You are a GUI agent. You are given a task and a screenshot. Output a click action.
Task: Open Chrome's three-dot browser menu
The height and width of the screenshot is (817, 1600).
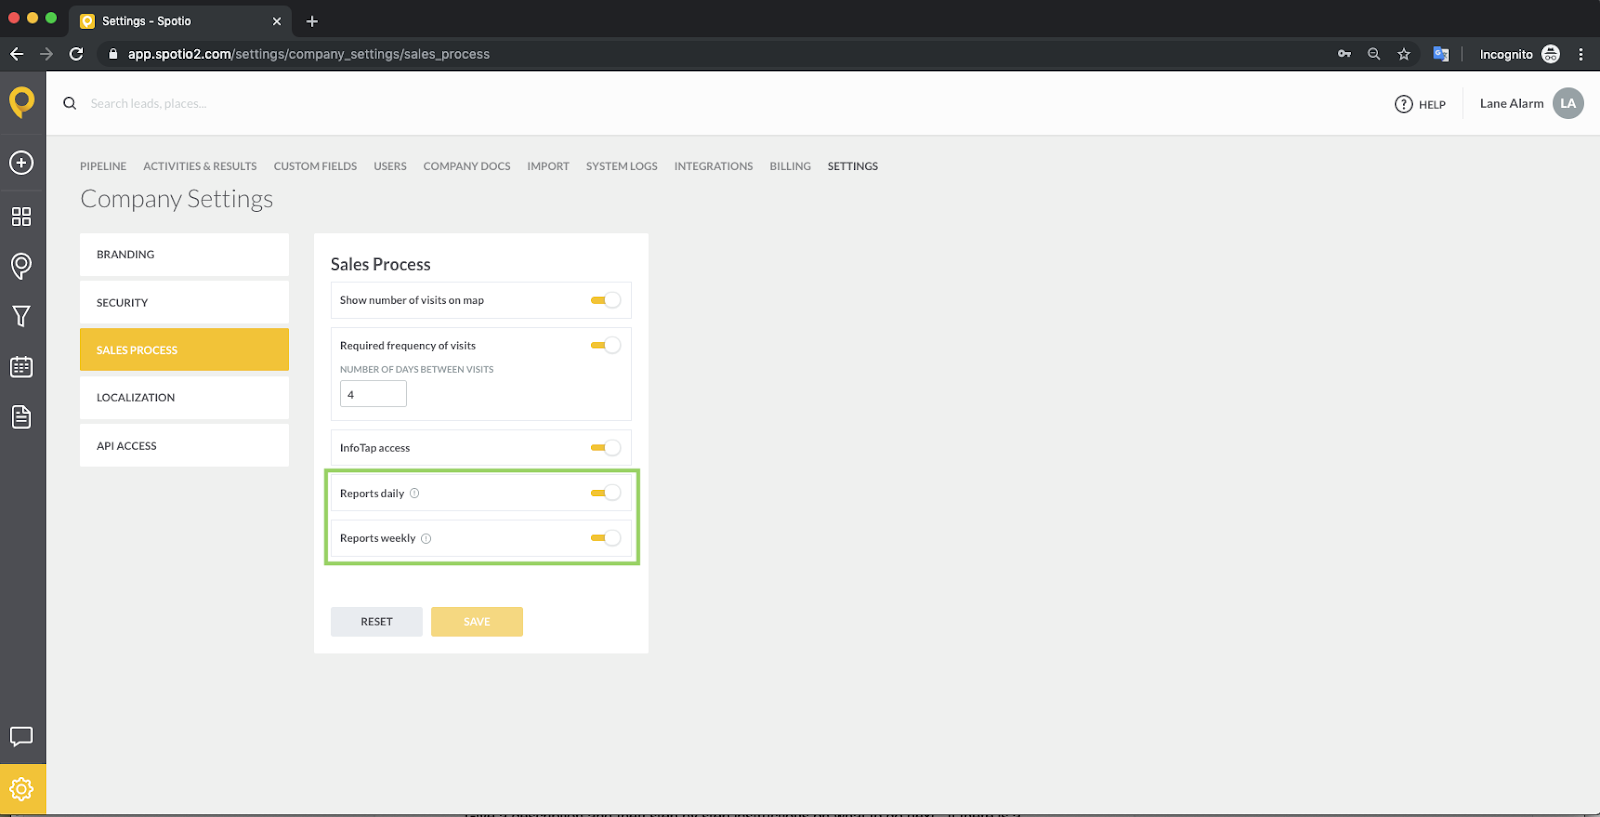point(1580,54)
